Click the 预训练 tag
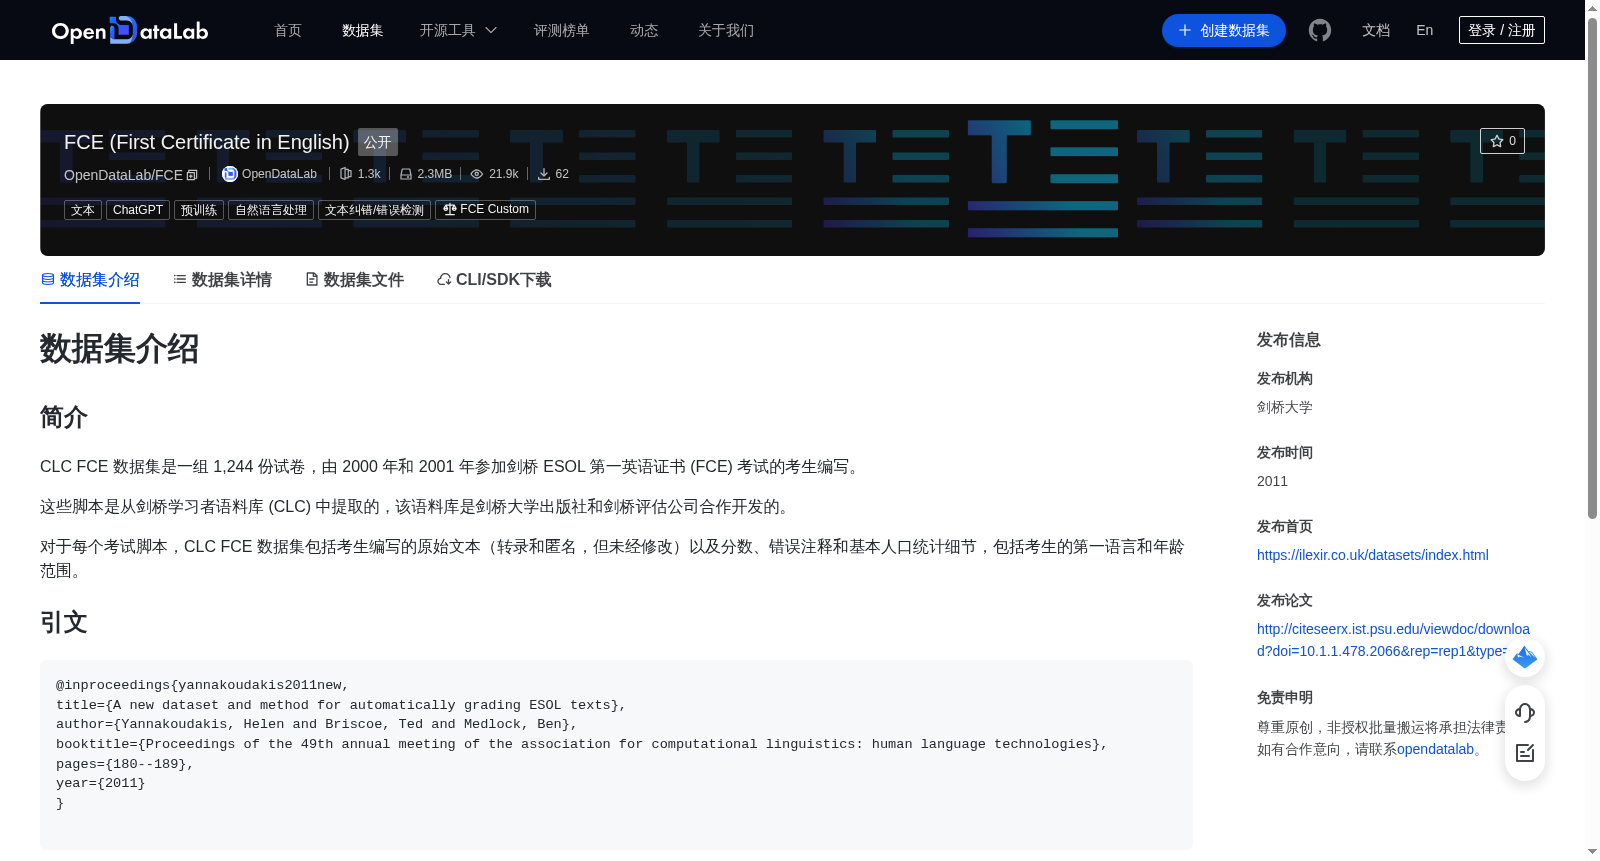Viewport: 1600px width, 861px height. point(199,210)
